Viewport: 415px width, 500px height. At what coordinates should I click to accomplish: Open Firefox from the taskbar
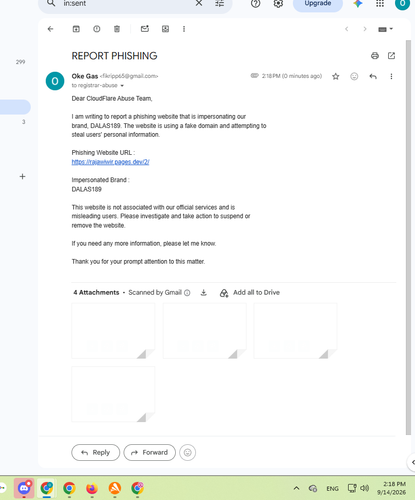click(x=92, y=488)
